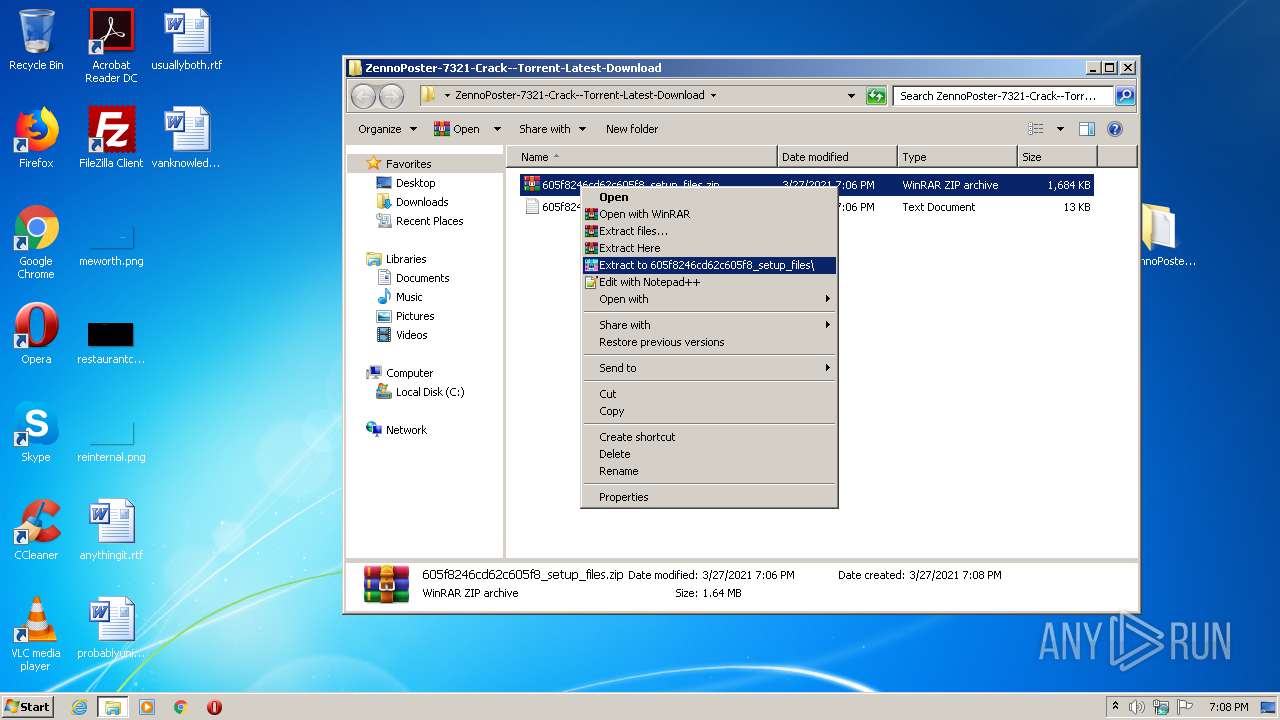This screenshot has width=1280, height=720.
Task: Select meworth.png file on desktop
Action: [x=111, y=243]
